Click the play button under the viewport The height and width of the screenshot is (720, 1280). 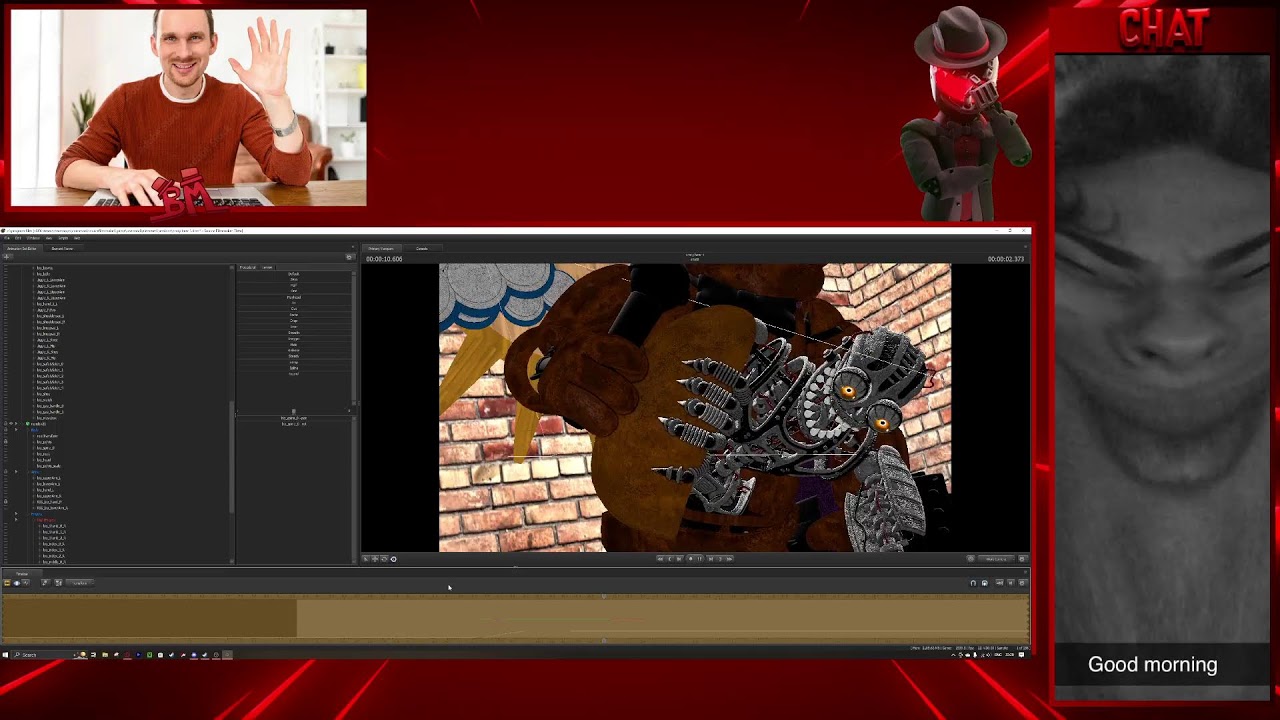700,559
